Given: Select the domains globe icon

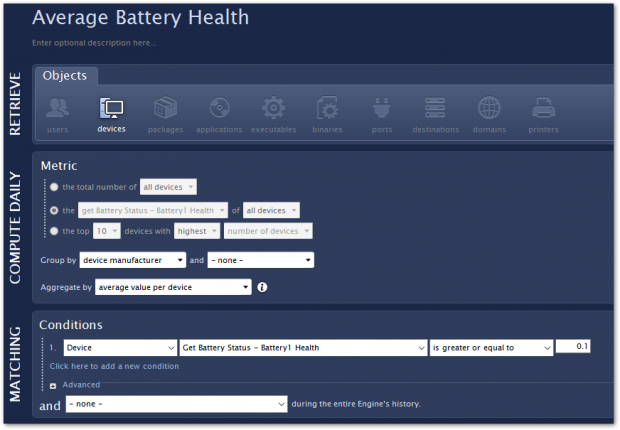Looking at the screenshot, I should [x=489, y=108].
